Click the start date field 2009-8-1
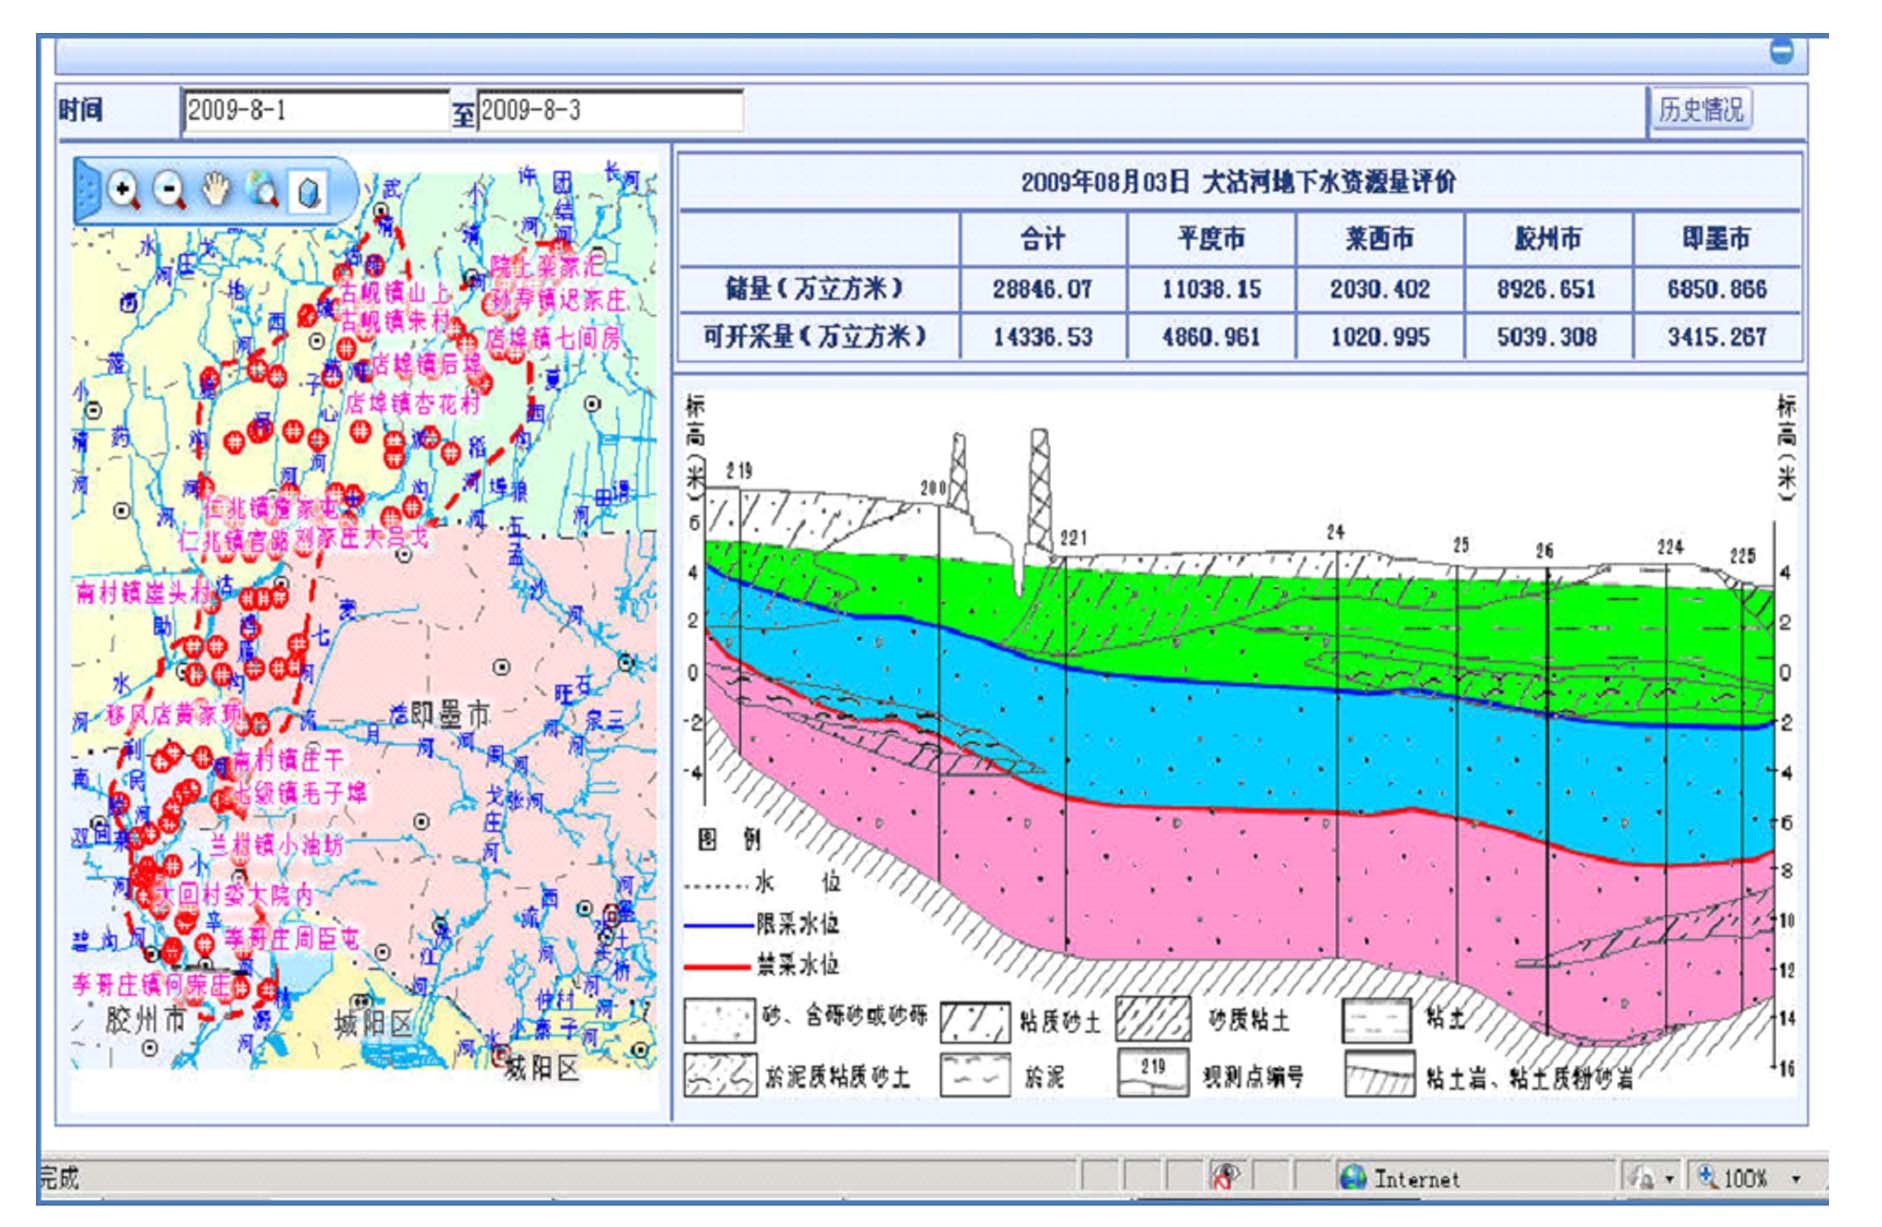 tap(315, 110)
